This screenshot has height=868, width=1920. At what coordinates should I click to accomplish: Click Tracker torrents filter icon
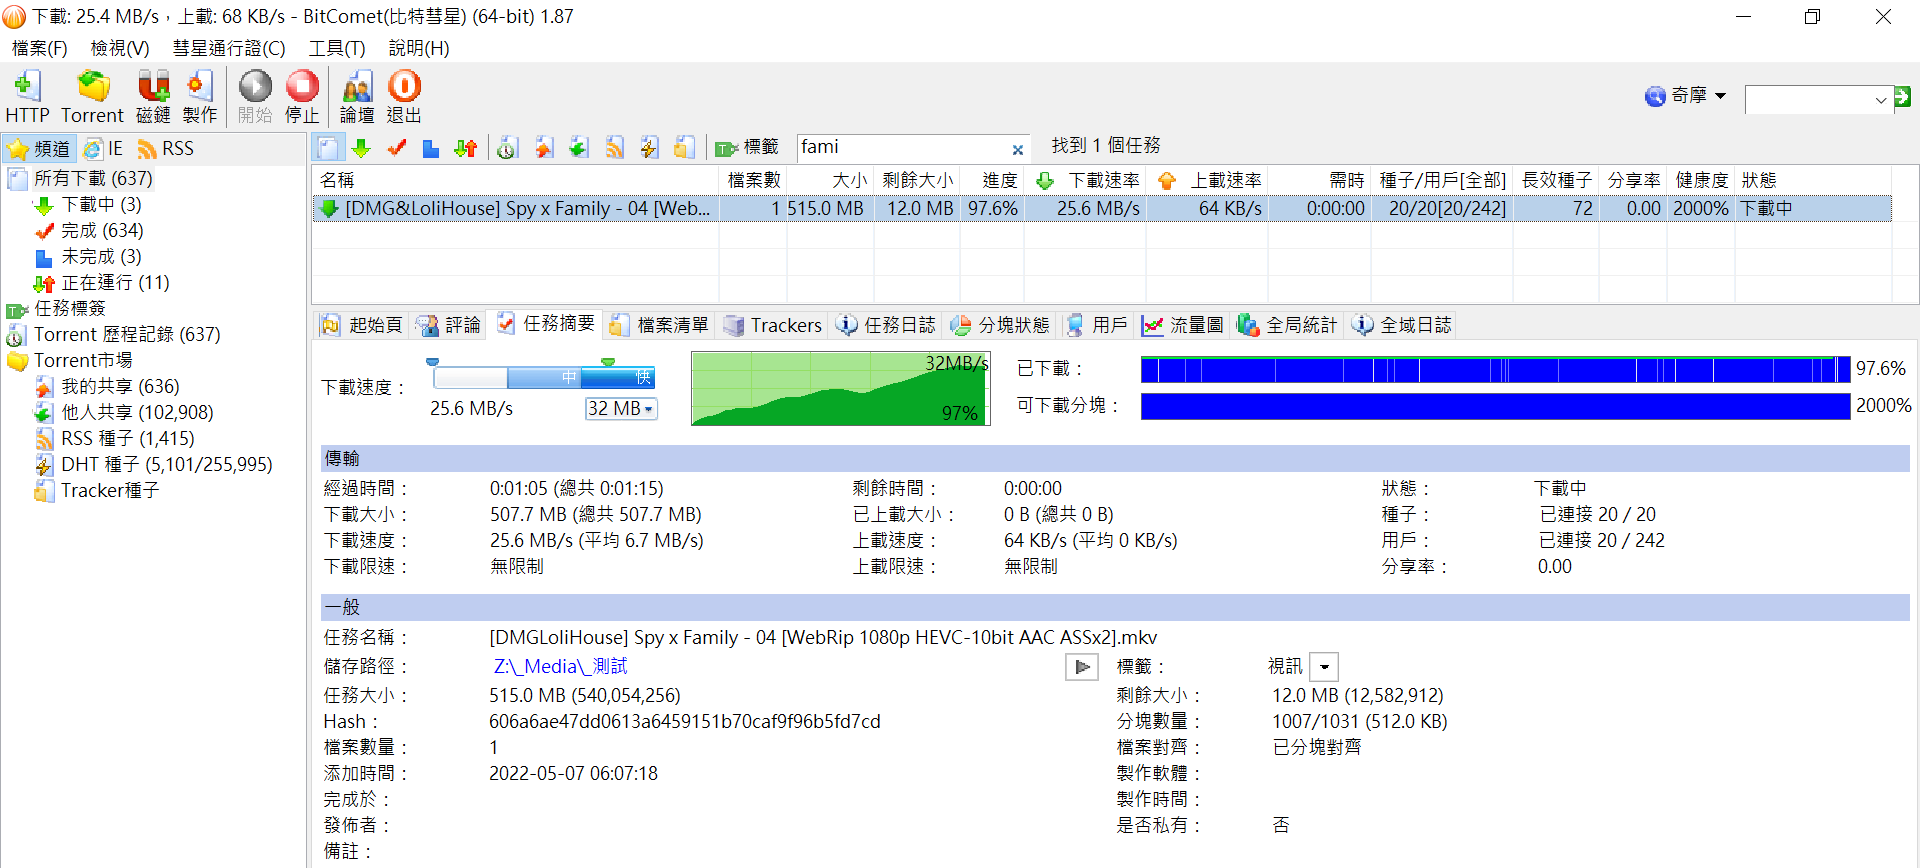pyautogui.click(x=684, y=148)
